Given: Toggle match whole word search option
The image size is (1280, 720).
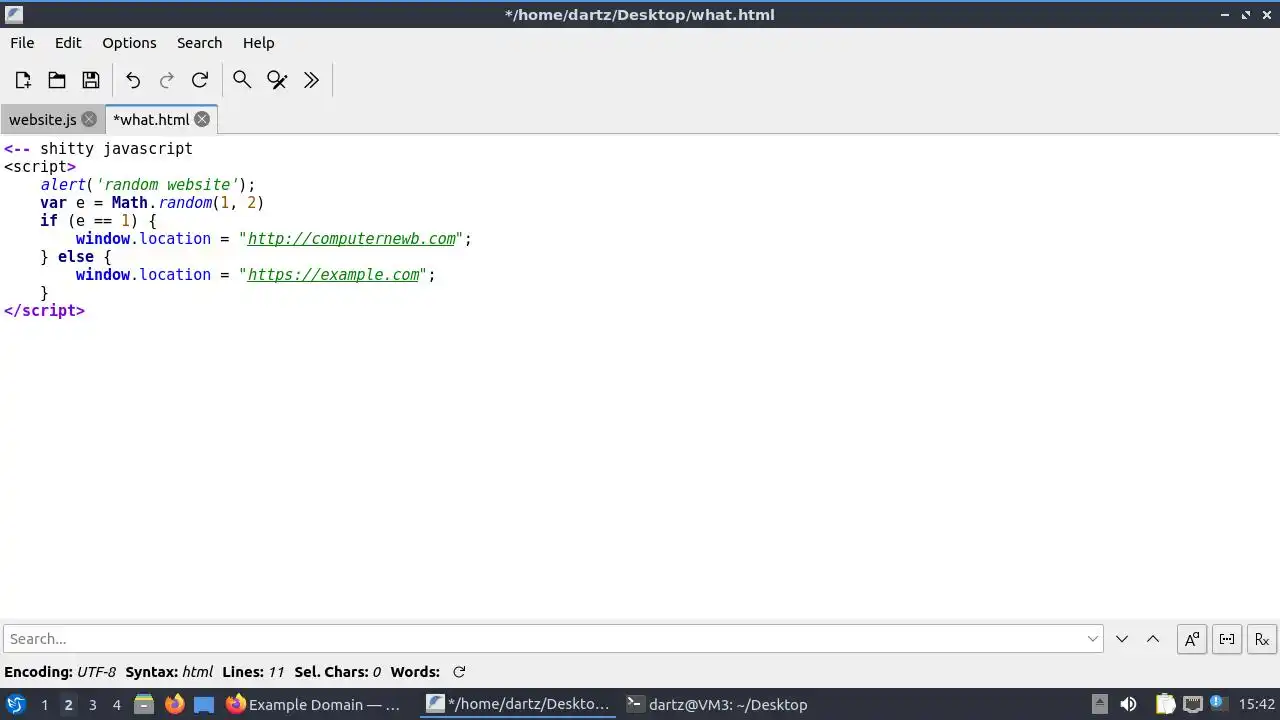Looking at the screenshot, I should coord(1227,639).
